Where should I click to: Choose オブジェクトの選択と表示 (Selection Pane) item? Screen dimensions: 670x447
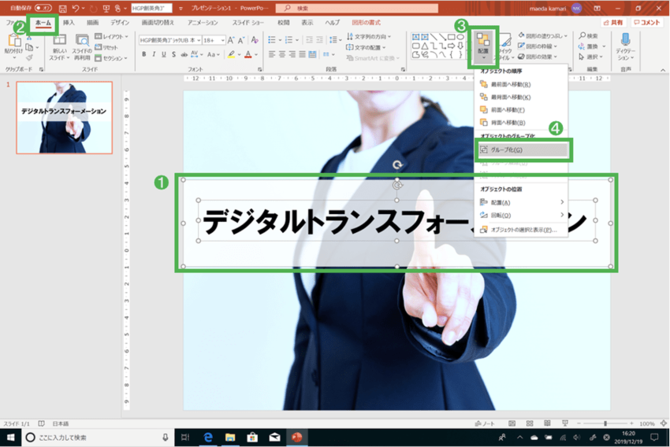coord(521,229)
